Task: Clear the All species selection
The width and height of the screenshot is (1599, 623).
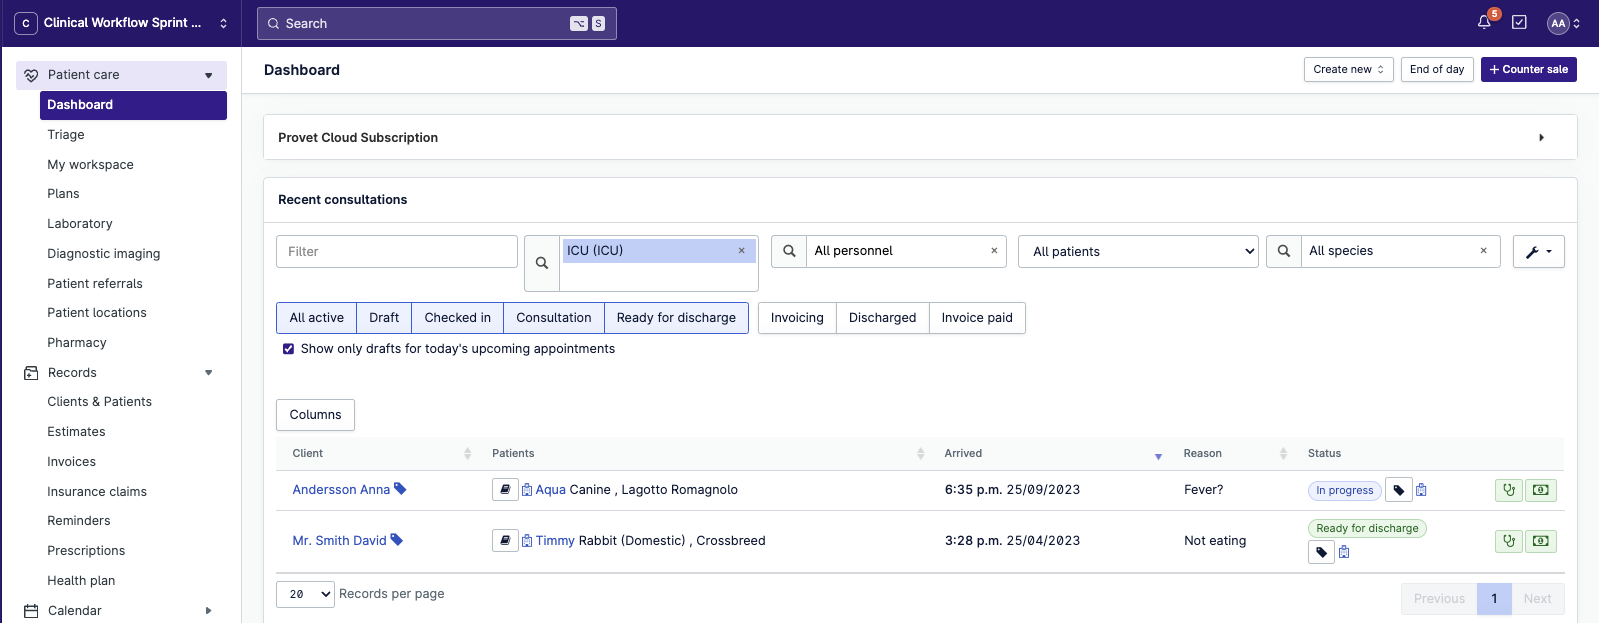Action: pos(1483,251)
